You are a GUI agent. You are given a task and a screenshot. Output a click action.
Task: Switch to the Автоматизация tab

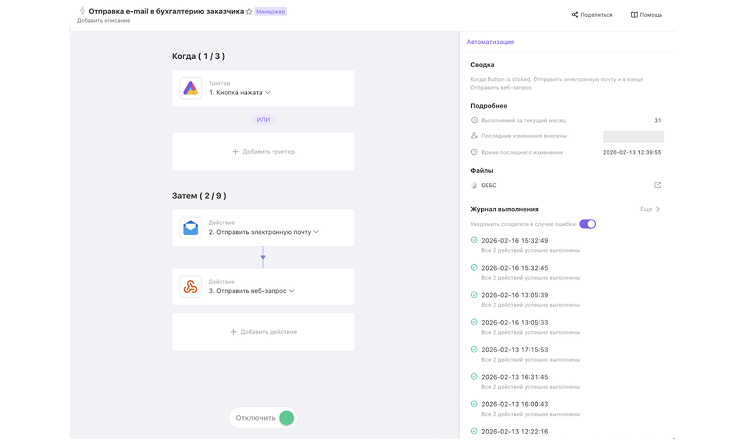point(490,42)
